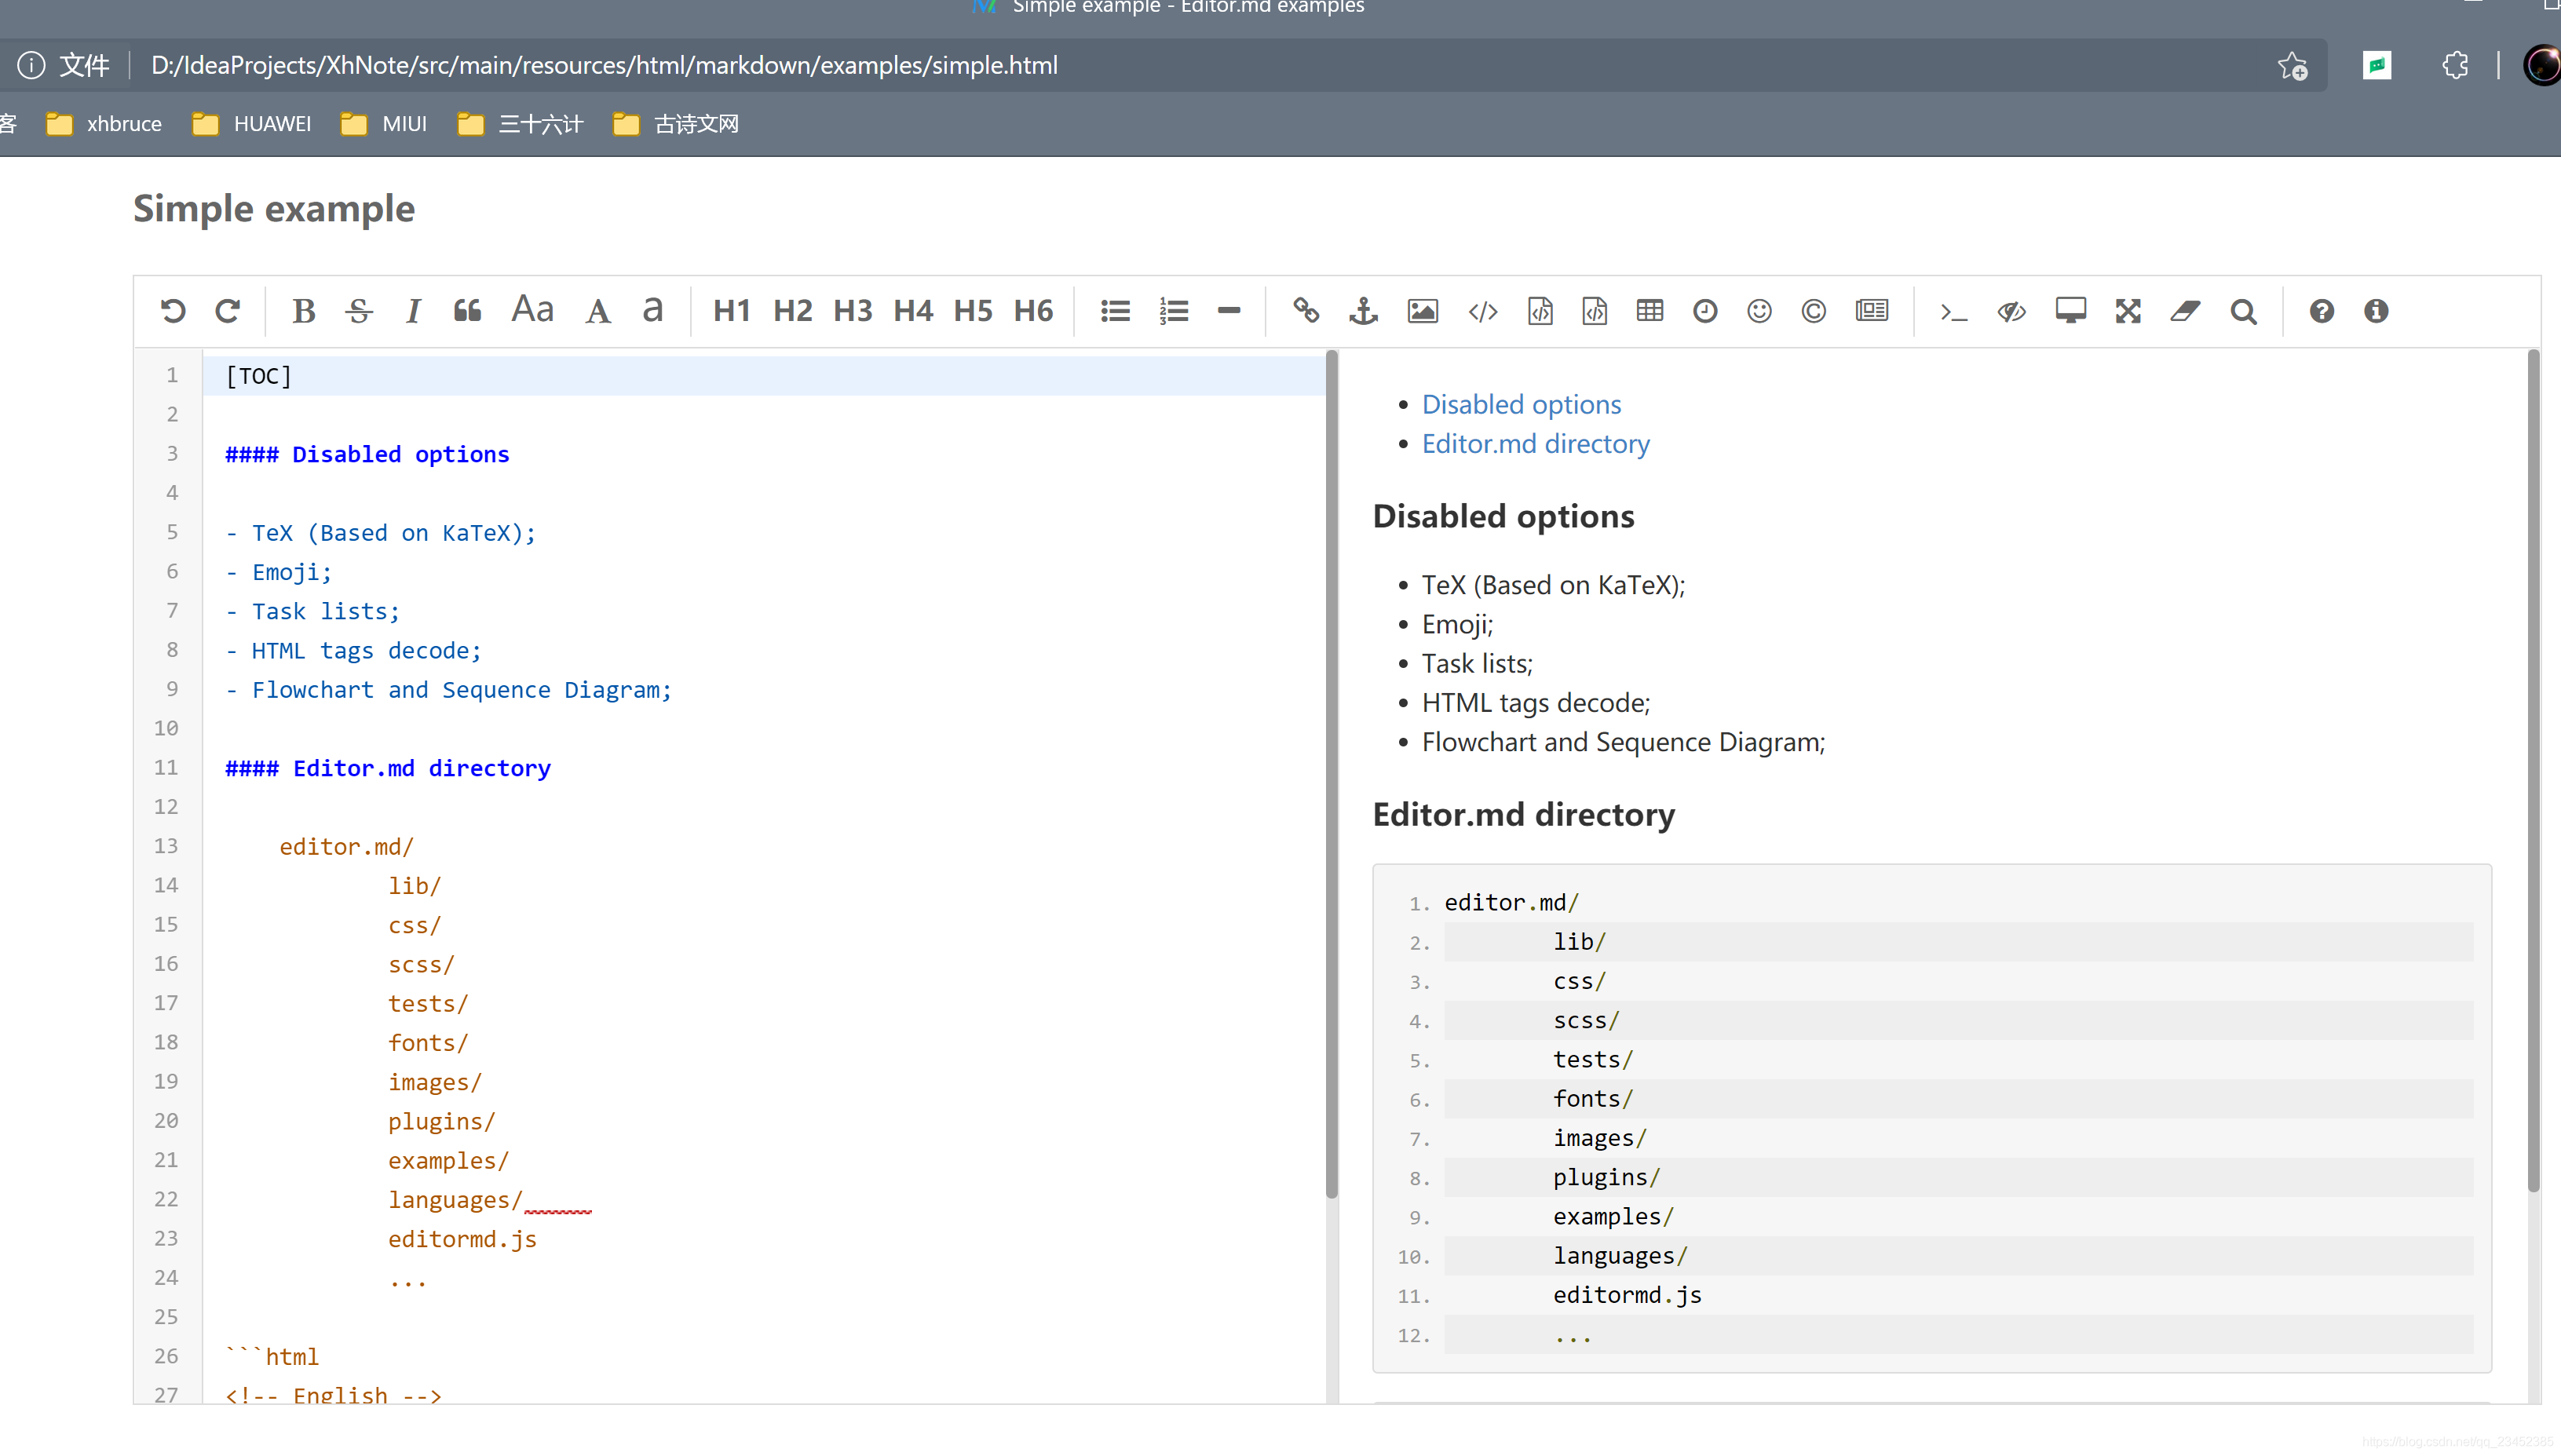Insert a block quote with the quote icon
2561x1456 pixels.
pyautogui.click(x=467, y=311)
